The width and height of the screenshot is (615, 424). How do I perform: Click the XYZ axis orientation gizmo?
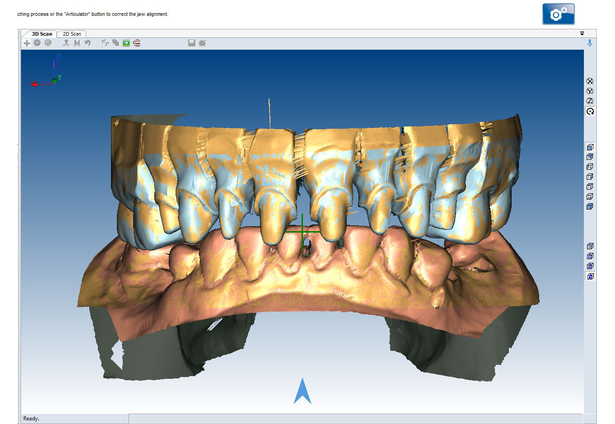point(46,72)
